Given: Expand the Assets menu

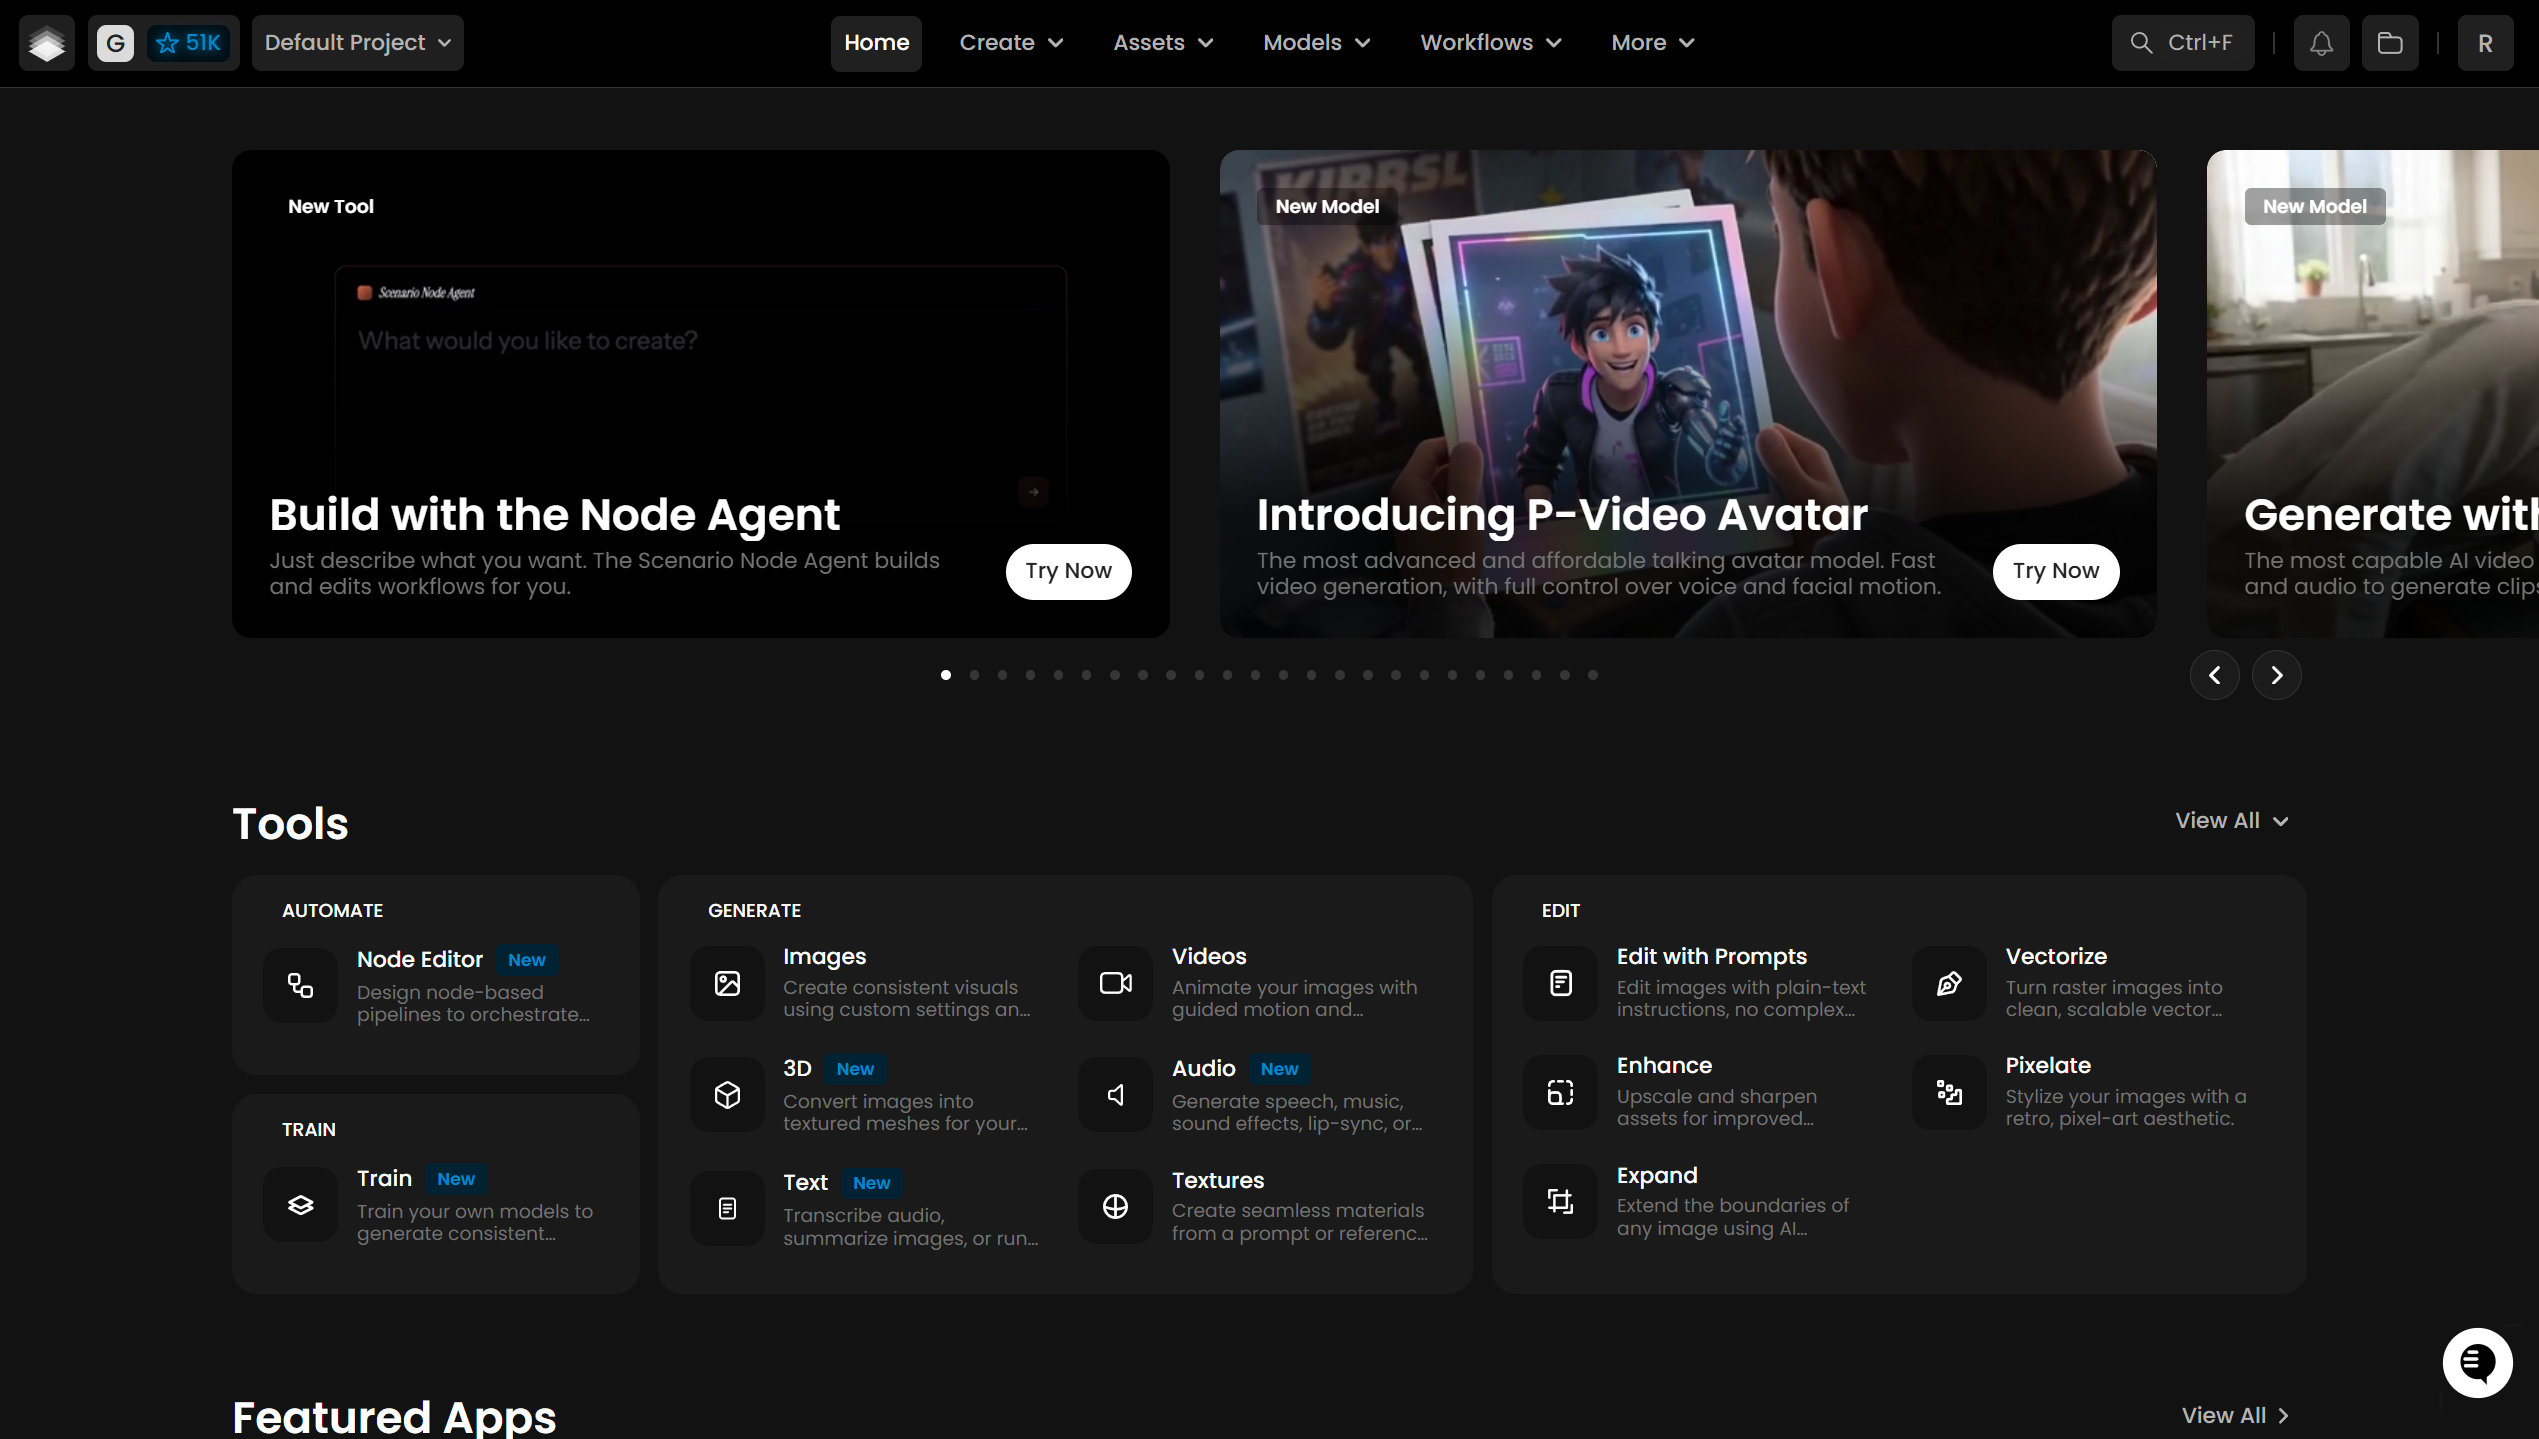Looking at the screenshot, I should 1163,43.
